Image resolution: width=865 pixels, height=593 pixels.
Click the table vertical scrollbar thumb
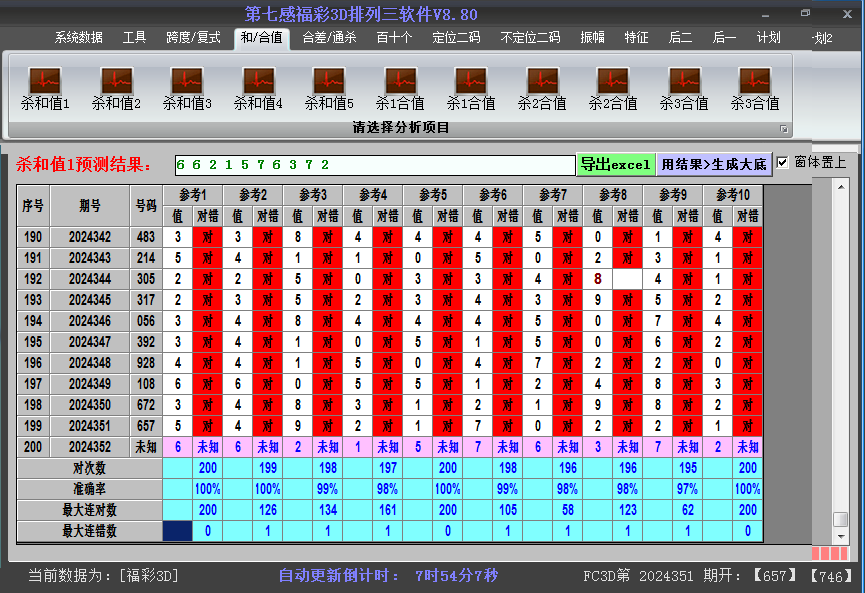pyautogui.click(x=841, y=519)
